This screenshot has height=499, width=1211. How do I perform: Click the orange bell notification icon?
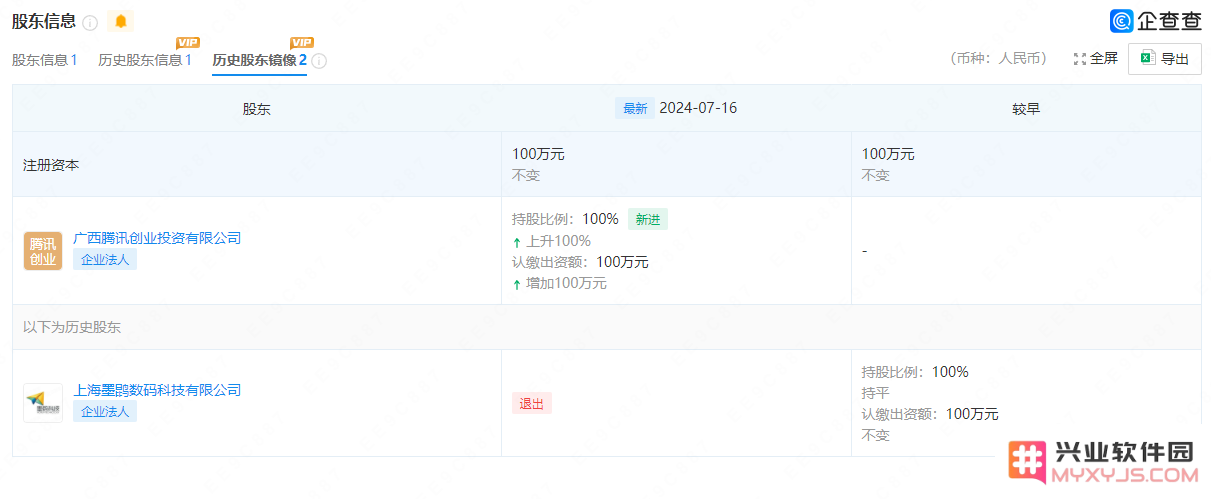(x=121, y=21)
